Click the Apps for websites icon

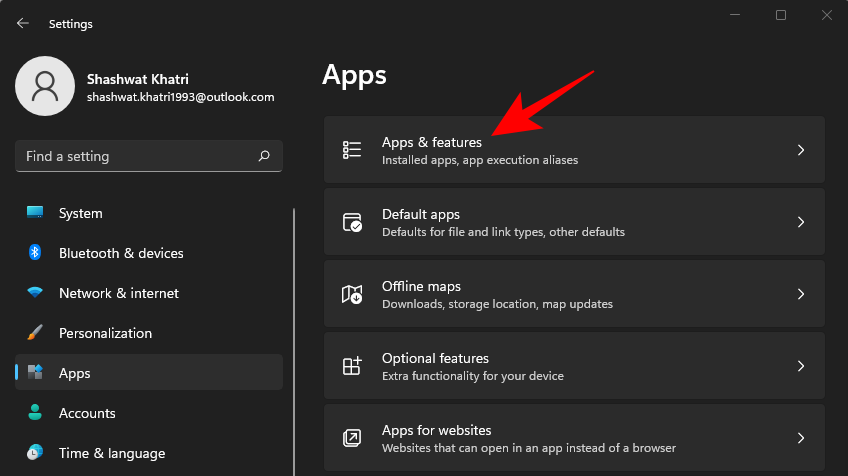(352, 438)
